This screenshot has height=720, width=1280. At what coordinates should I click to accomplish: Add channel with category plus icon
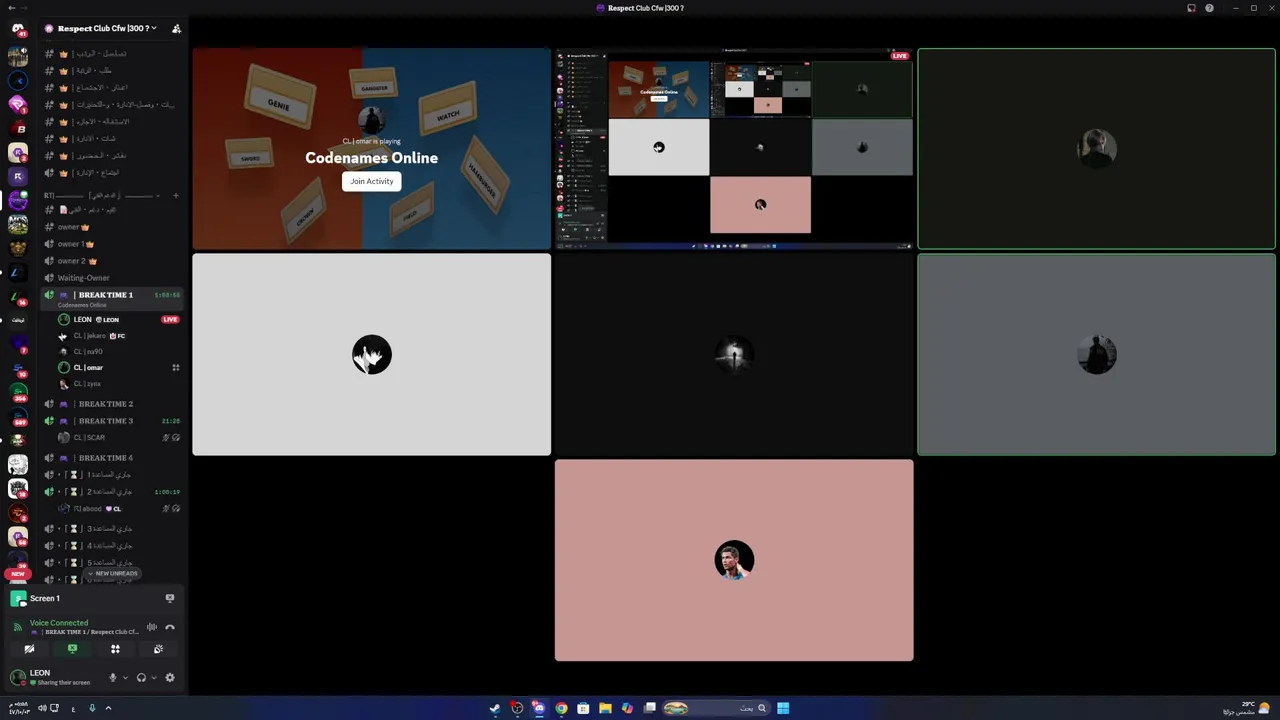click(176, 196)
